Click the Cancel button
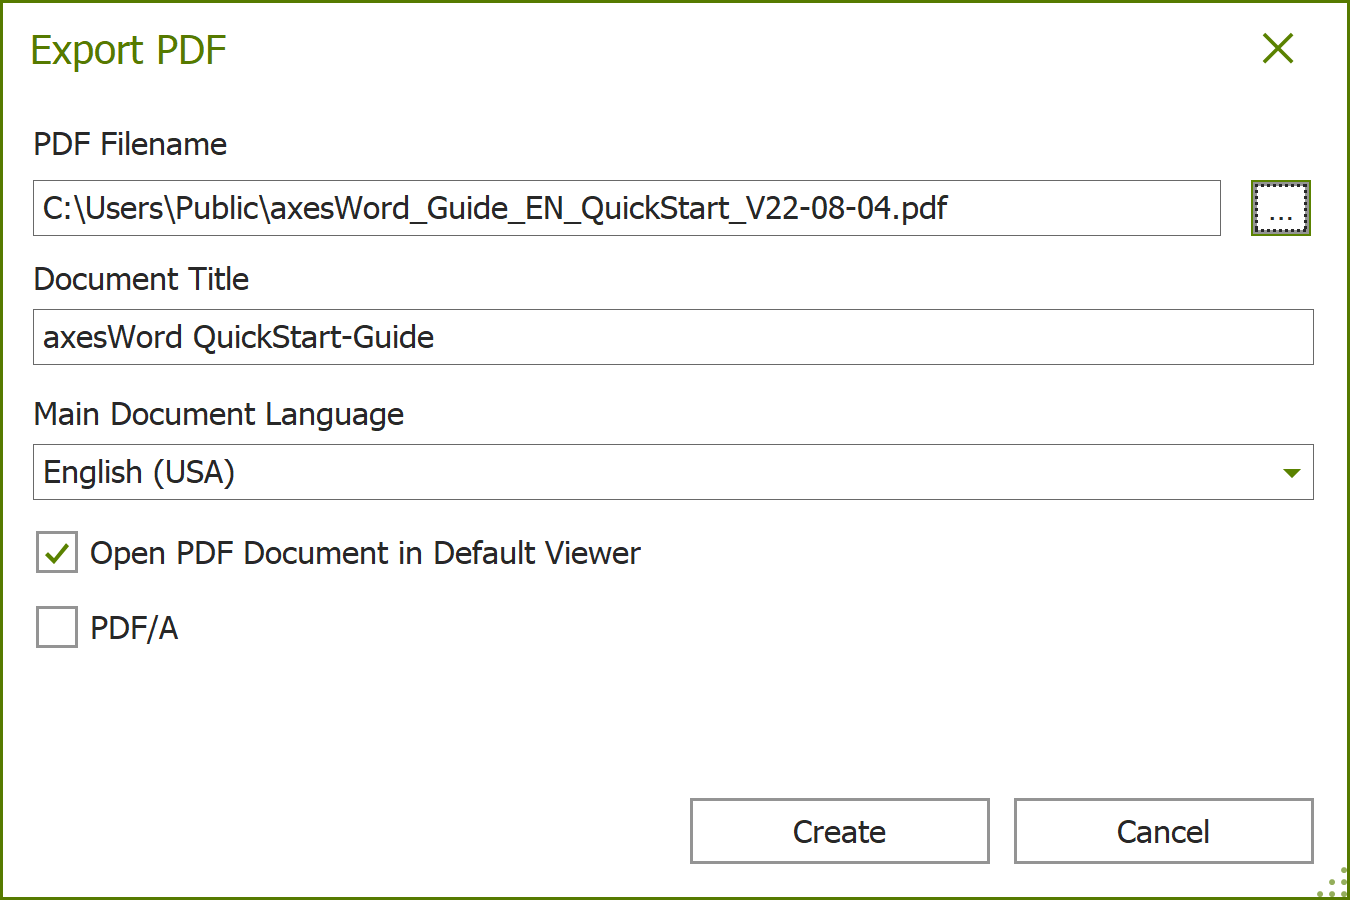Image resolution: width=1350 pixels, height=900 pixels. pyautogui.click(x=1164, y=831)
